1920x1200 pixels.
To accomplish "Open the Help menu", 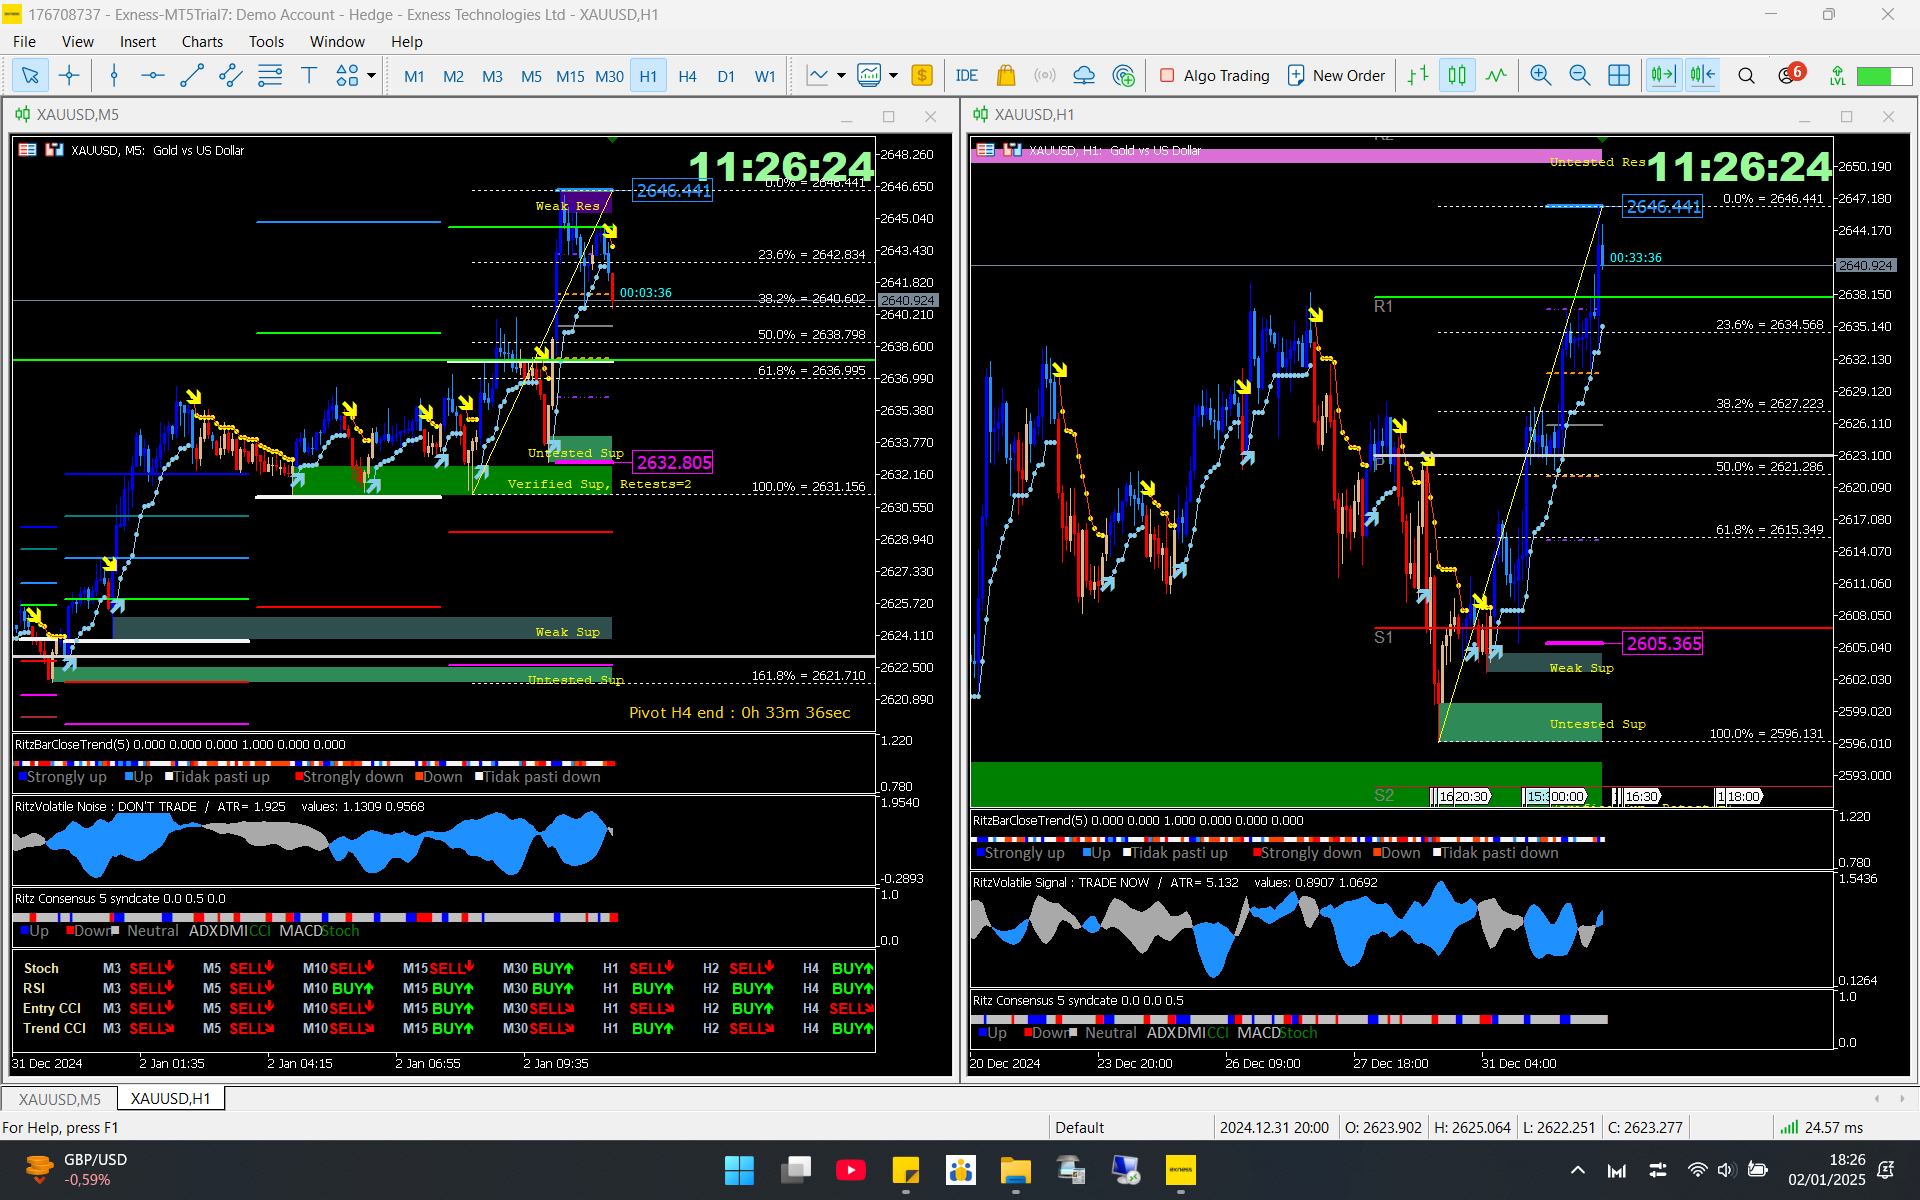I will tap(406, 41).
